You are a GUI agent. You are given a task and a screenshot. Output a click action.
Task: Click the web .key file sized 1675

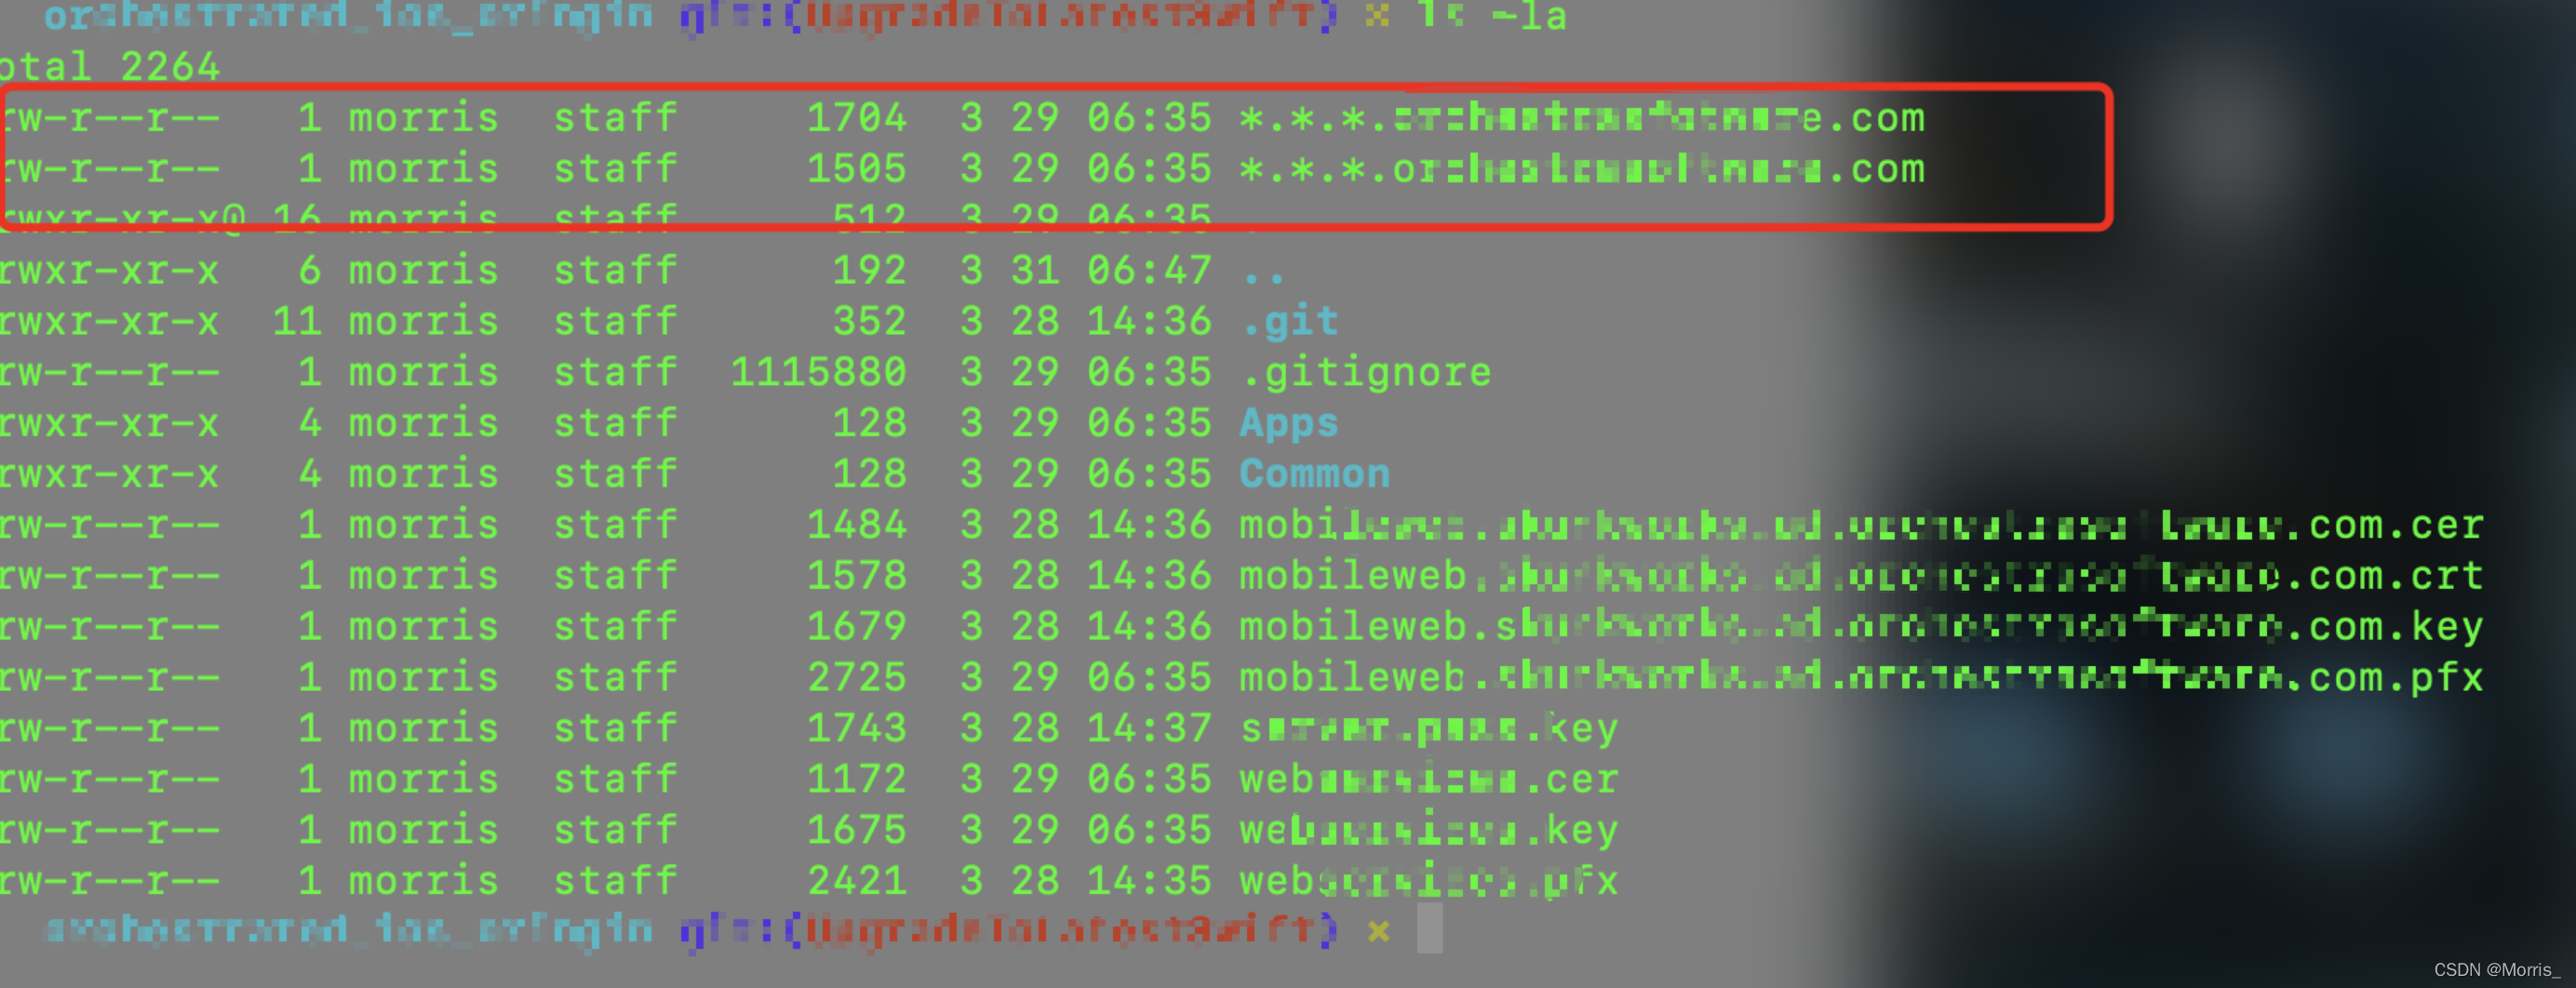[x=1429, y=829]
